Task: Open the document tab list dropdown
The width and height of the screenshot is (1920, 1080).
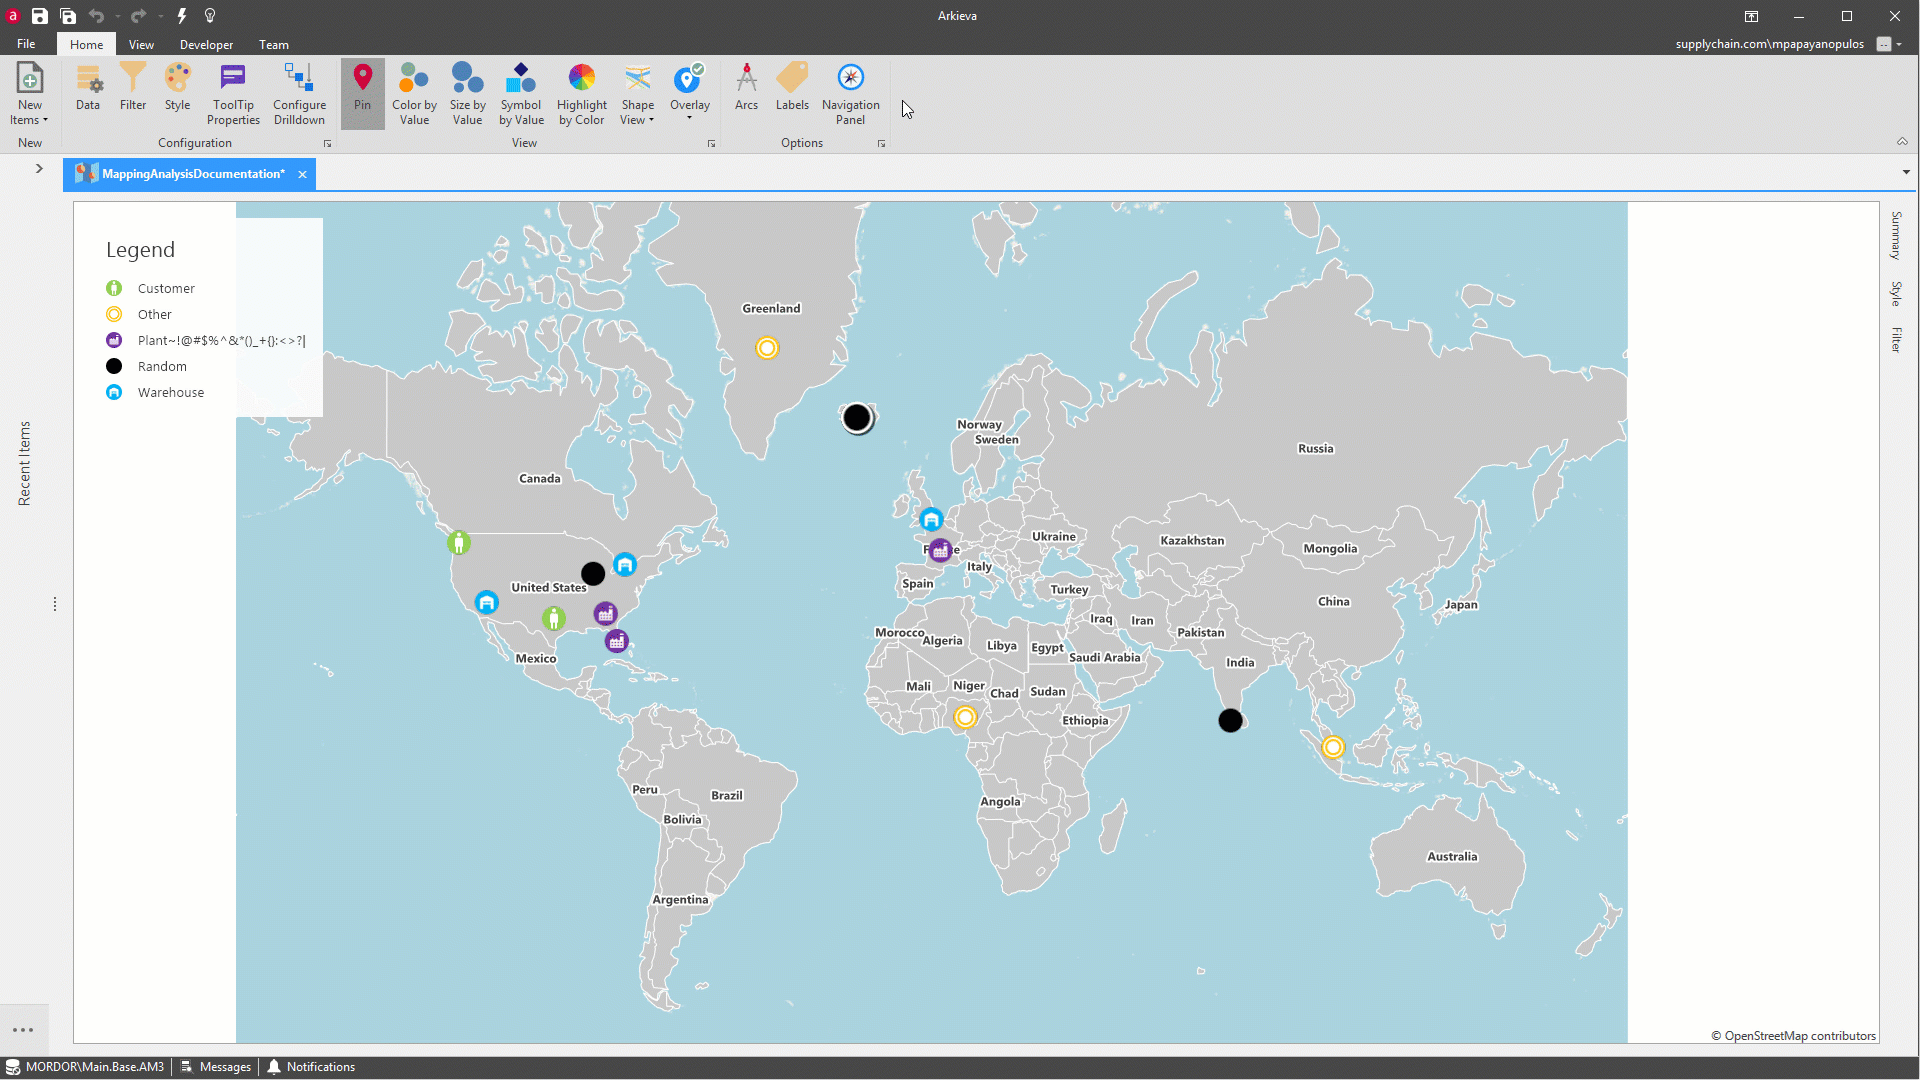Action: coord(1906,172)
